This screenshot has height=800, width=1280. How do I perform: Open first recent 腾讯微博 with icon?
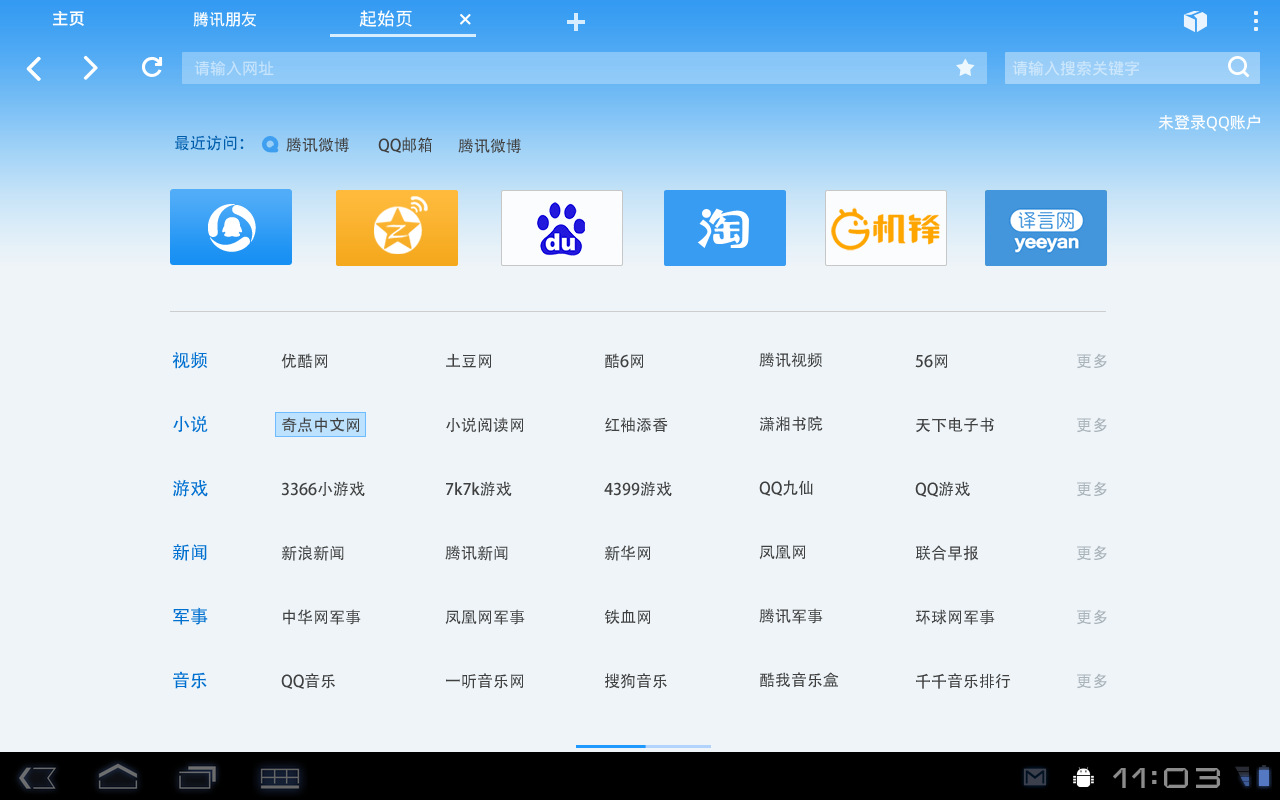306,145
